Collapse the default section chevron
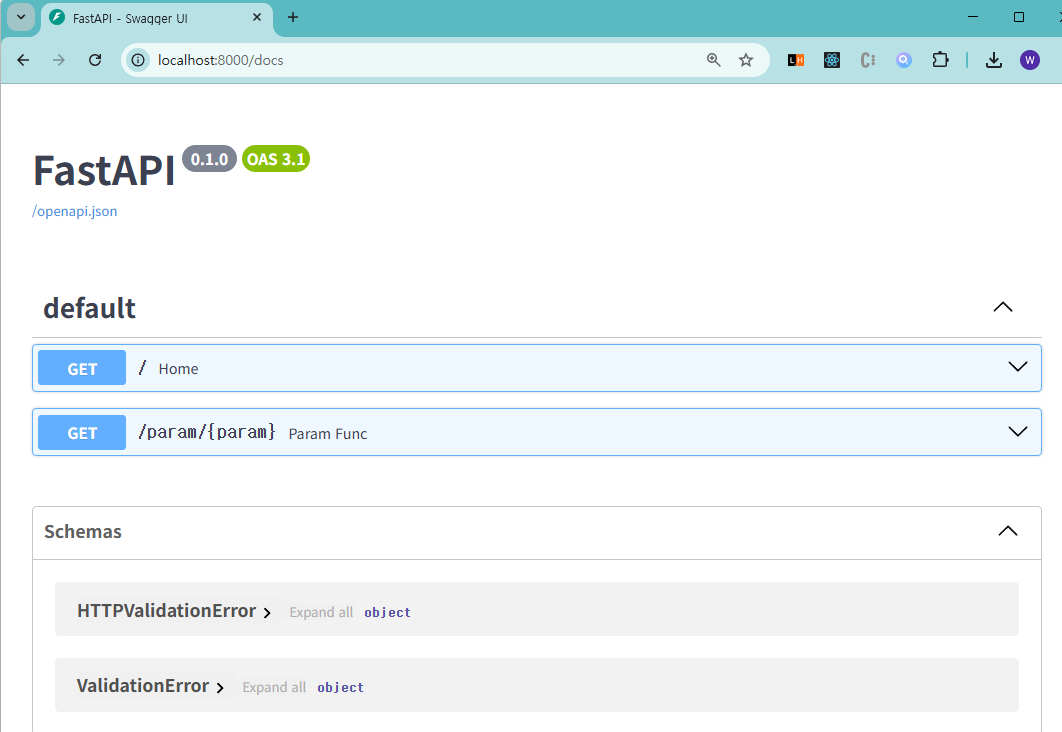This screenshot has width=1062, height=732. coord(1002,307)
